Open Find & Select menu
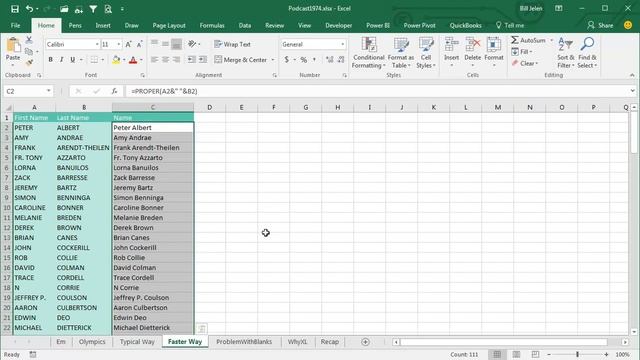 (x=587, y=53)
